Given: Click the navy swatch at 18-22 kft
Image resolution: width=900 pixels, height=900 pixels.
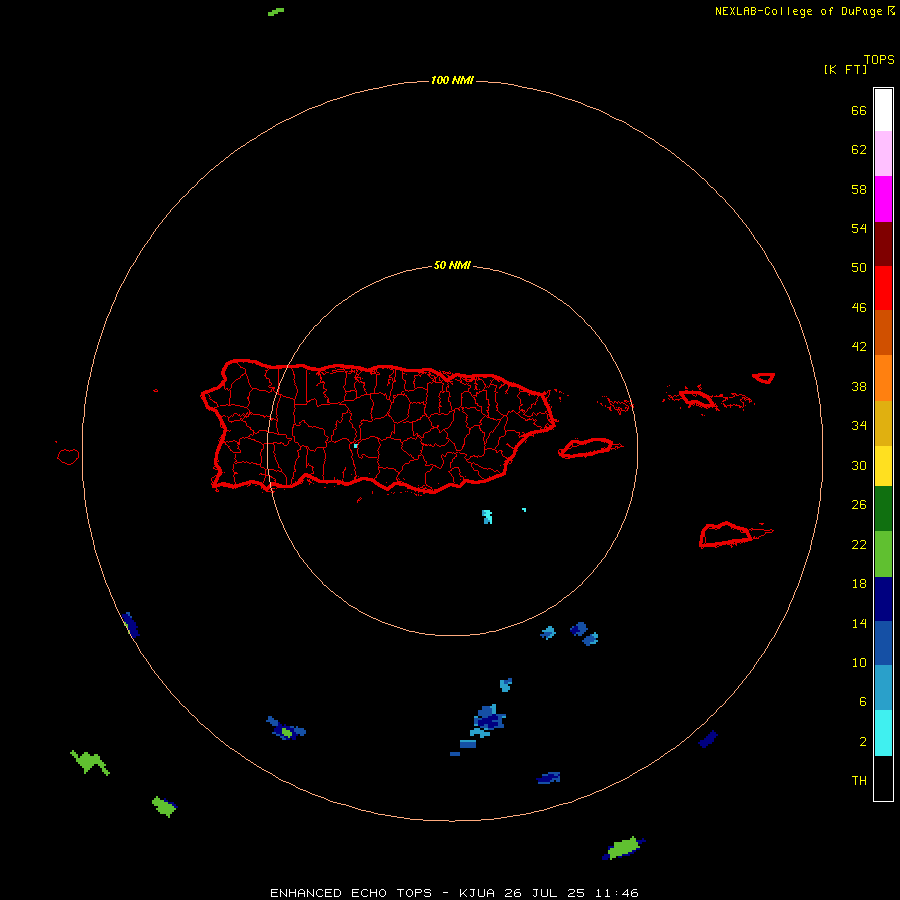Looking at the screenshot, I should 883,599.
